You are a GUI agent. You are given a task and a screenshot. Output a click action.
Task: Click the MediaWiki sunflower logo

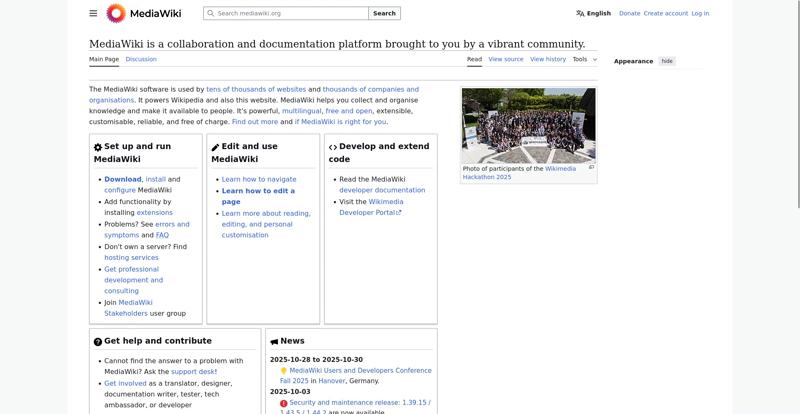tap(116, 13)
